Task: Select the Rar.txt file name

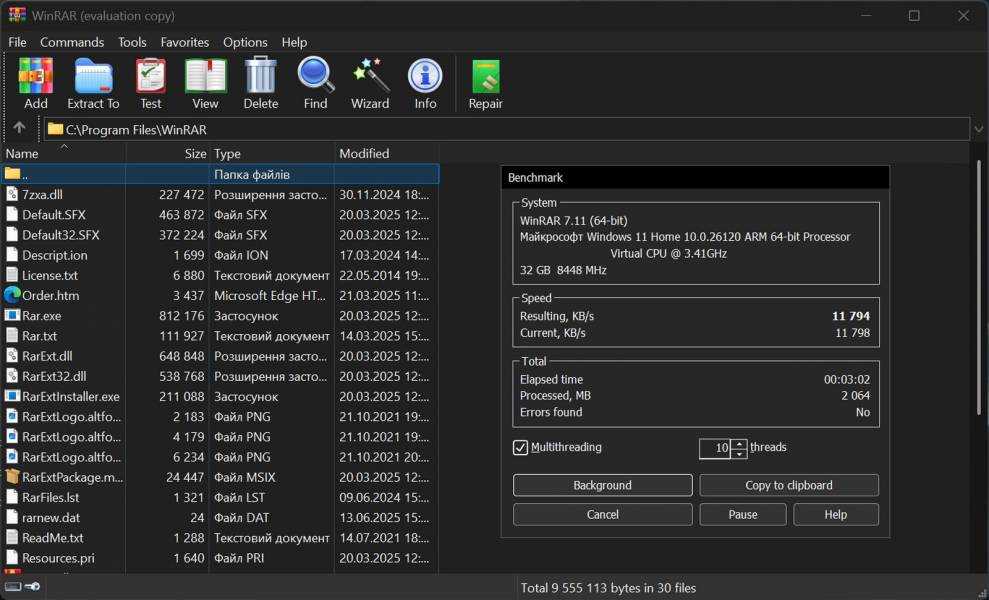Action: click(40, 336)
